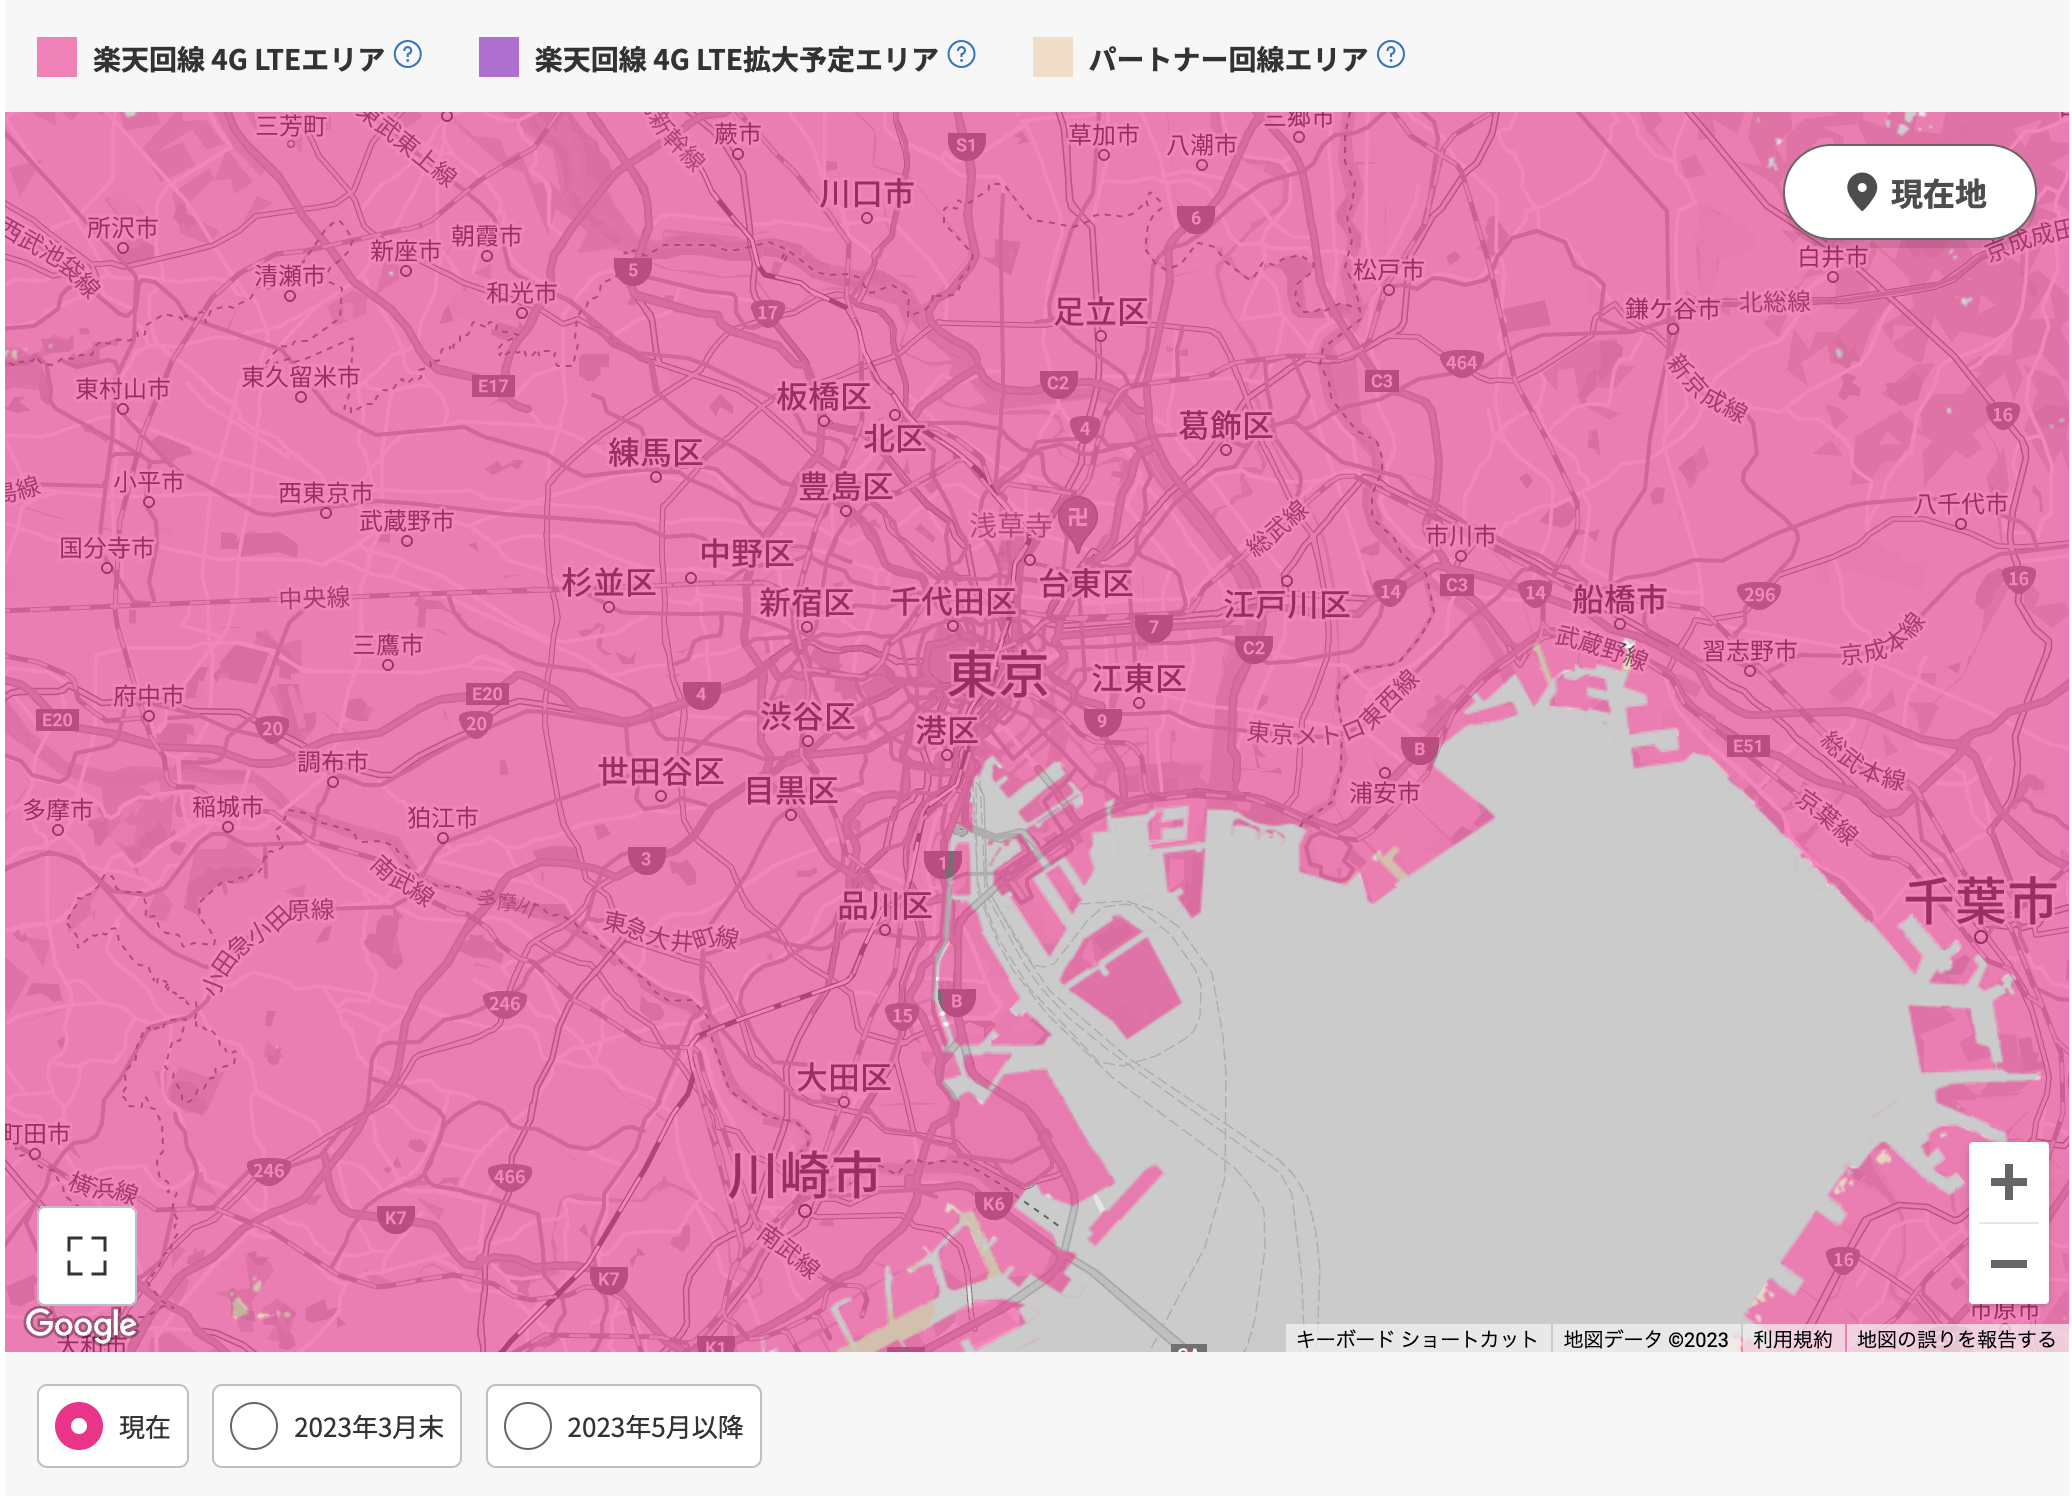This screenshot has width=2072, height=1496.
Task: Click the E17 expressway shield
Action: coord(493,385)
